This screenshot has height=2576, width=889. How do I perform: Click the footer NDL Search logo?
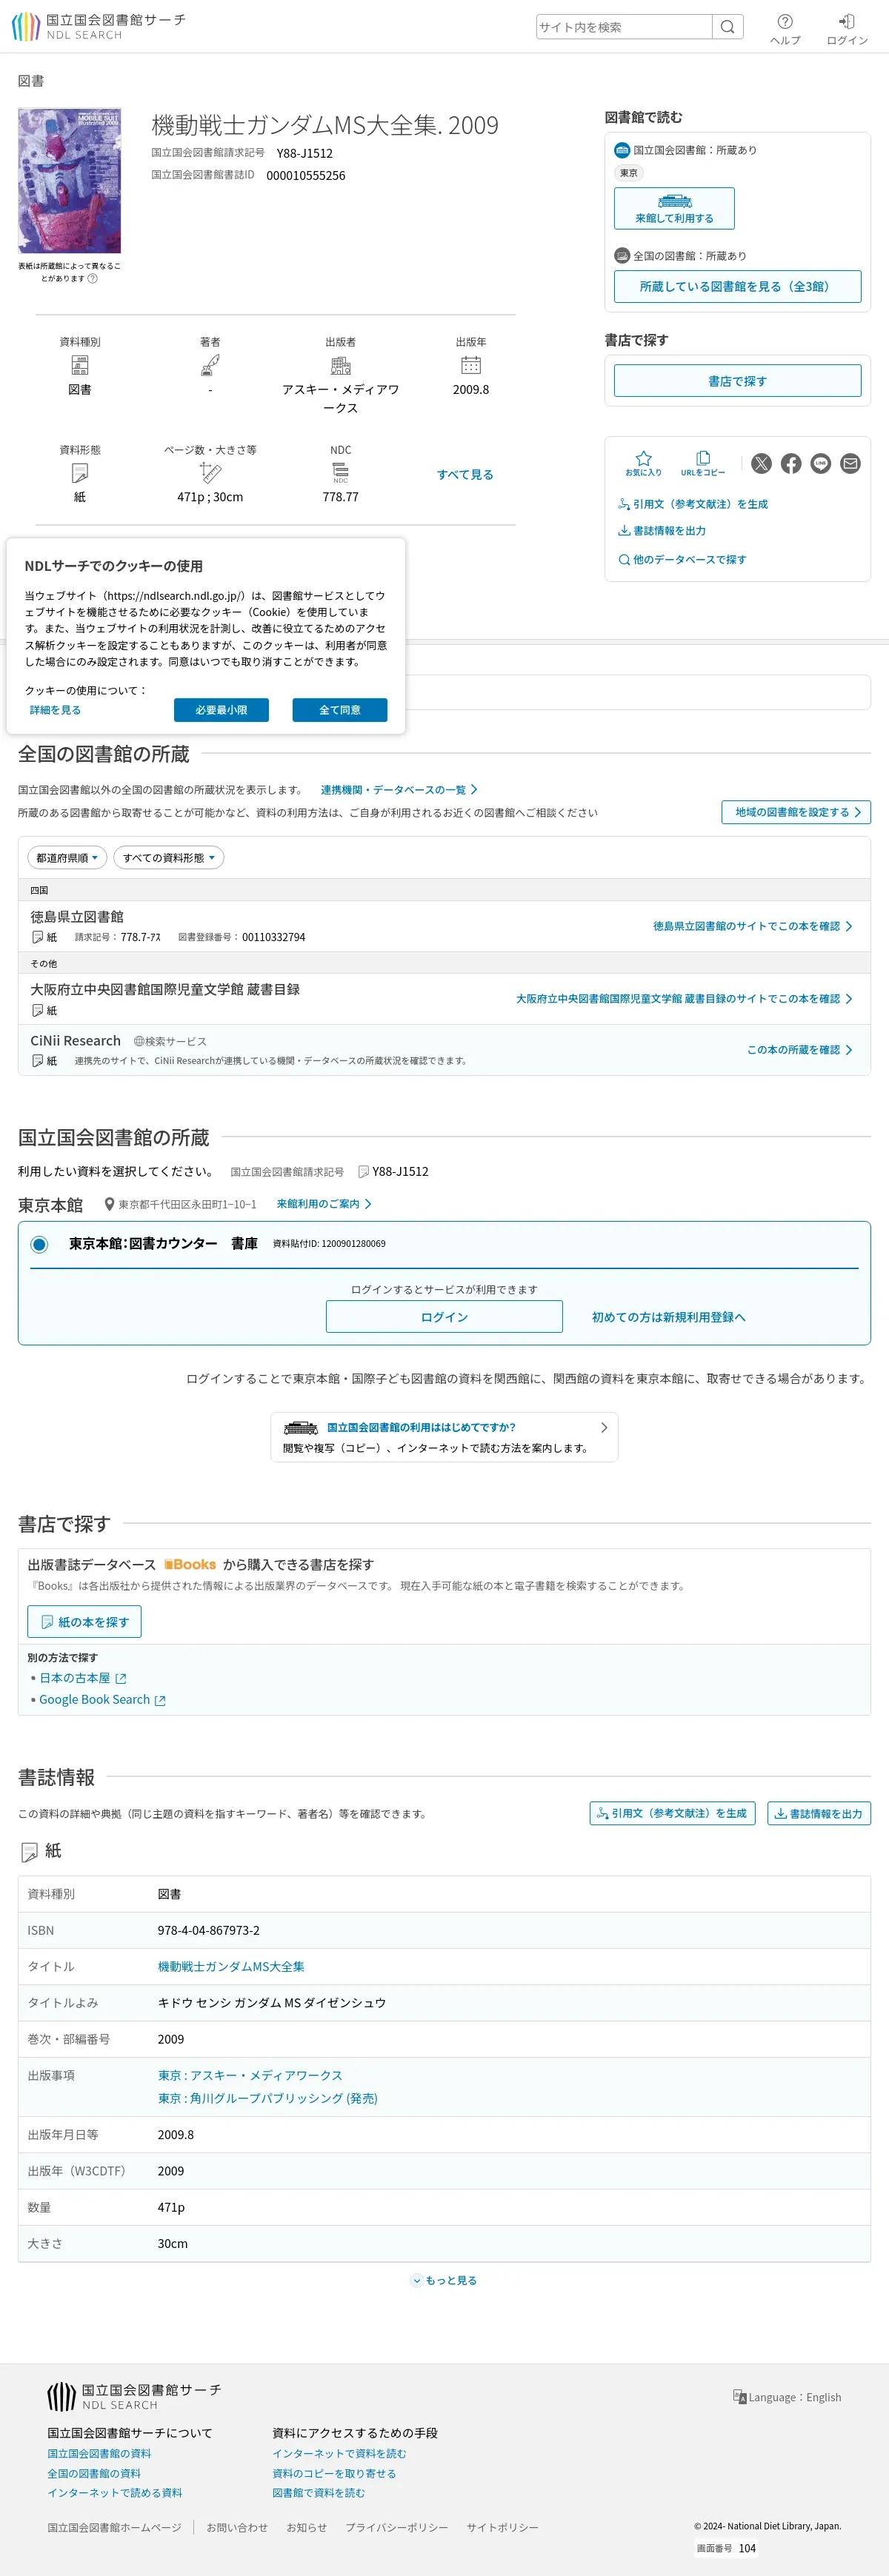(x=134, y=2396)
